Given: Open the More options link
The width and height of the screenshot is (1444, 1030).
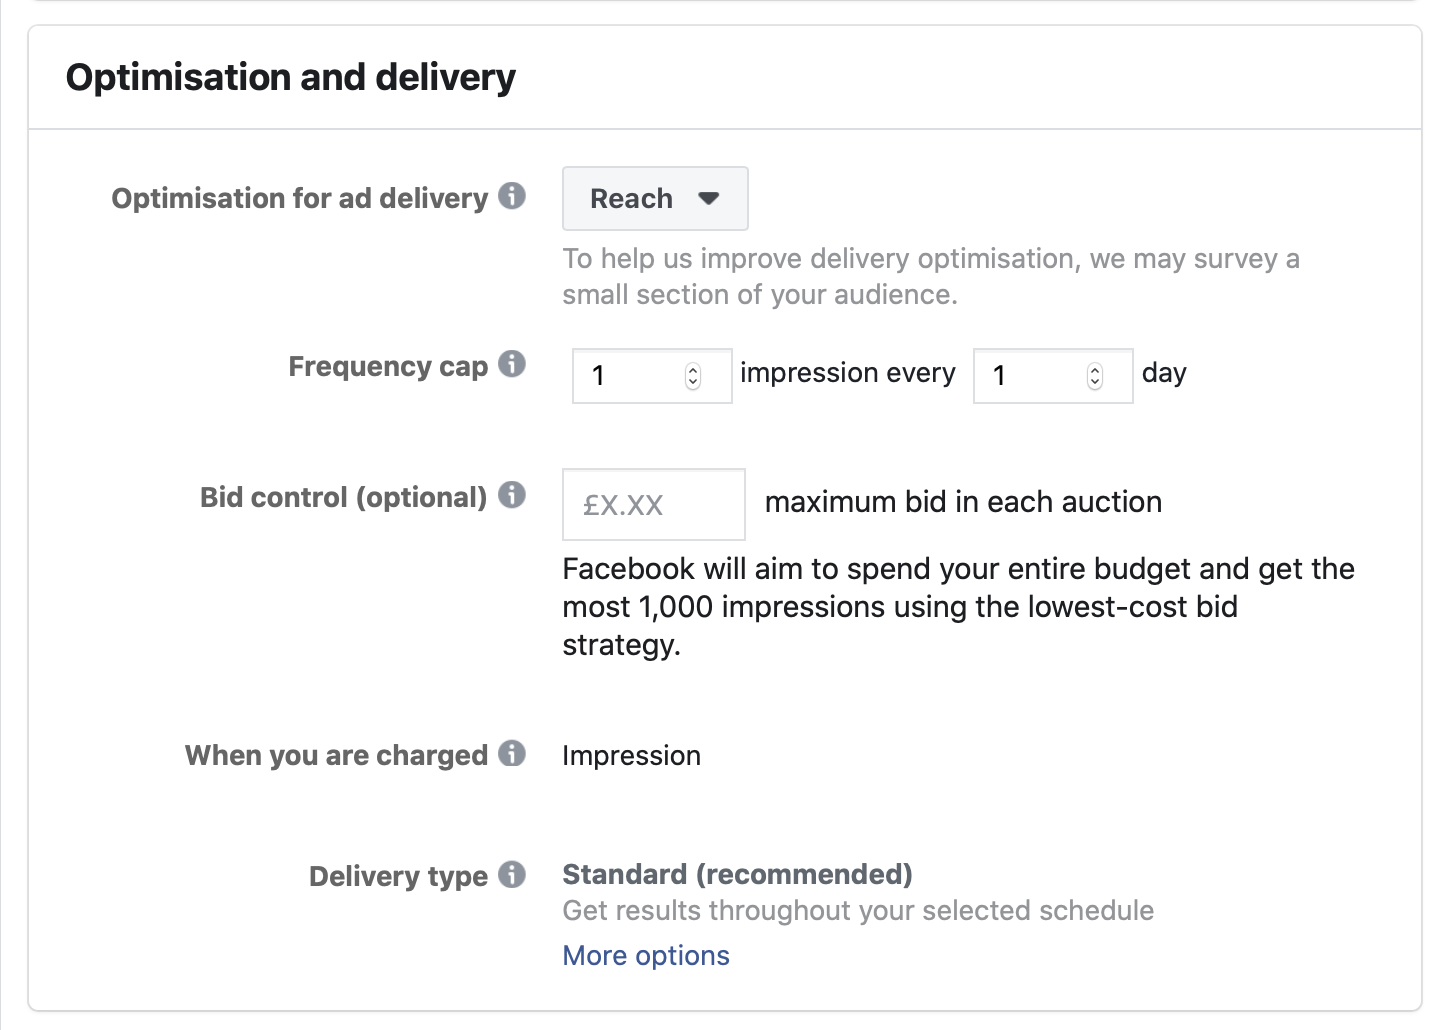Looking at the screenshot, I should pos(646,956).
